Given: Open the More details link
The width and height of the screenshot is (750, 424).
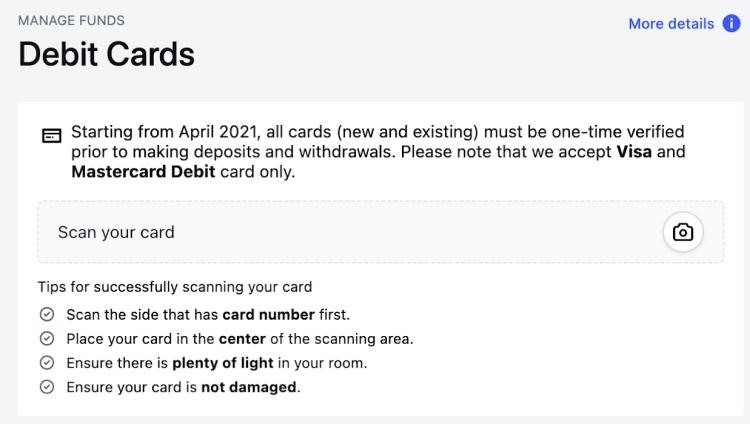Looking at the screenshot, I should coord(671,23).
